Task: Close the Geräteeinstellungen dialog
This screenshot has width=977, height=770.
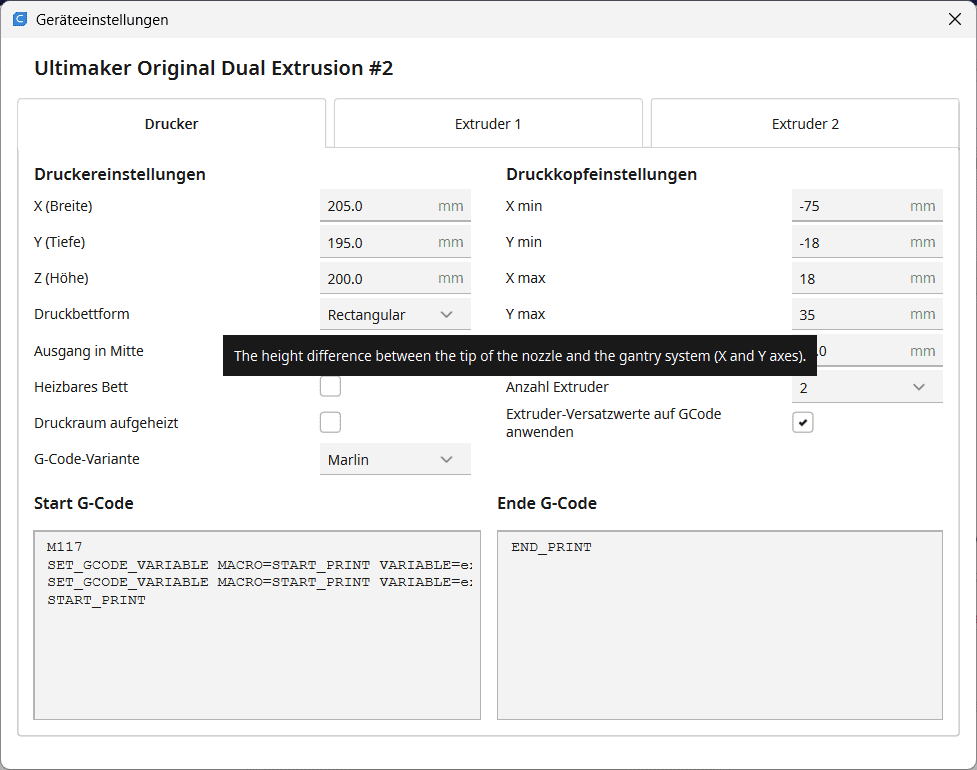Action: (x=955, y=19)
